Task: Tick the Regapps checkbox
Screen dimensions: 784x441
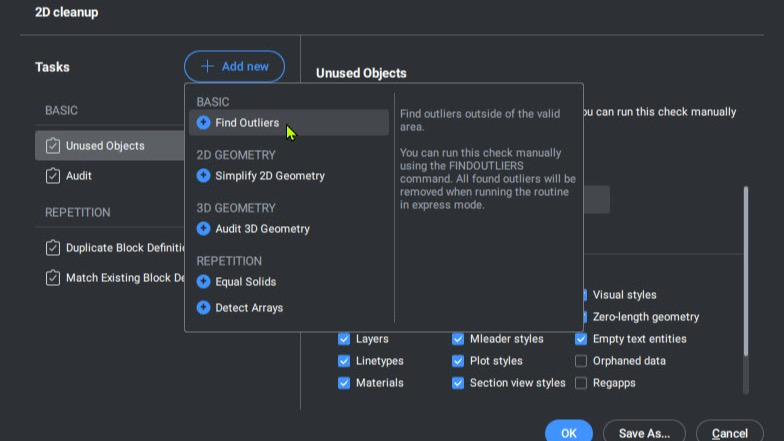Action: click(x=580, y=383)
